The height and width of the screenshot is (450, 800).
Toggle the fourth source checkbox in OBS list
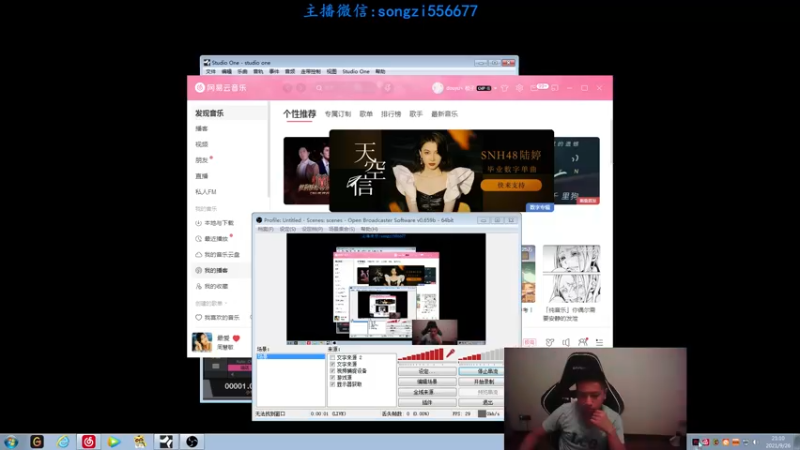(333, 378)
